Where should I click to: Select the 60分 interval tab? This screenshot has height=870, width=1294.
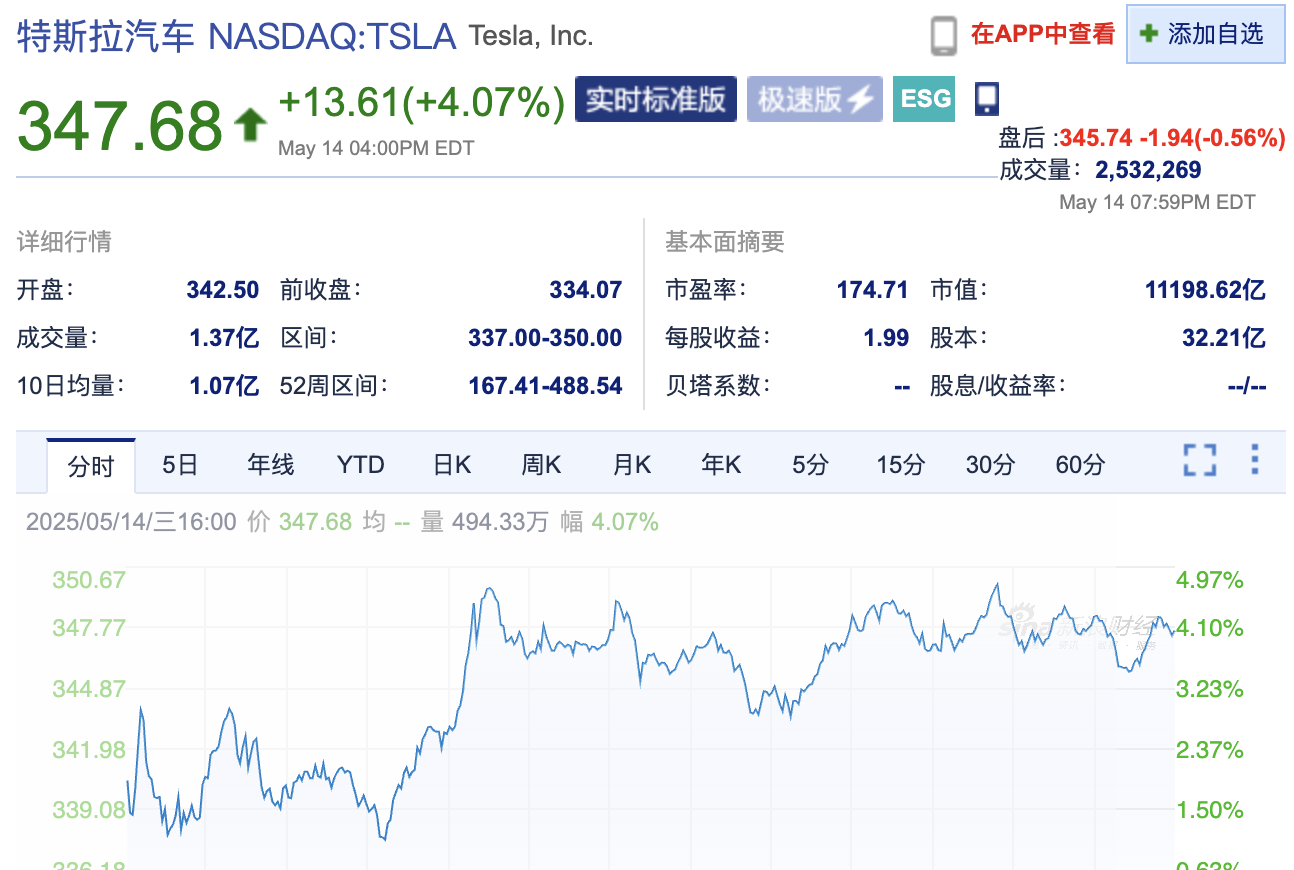click(1080, 464)
